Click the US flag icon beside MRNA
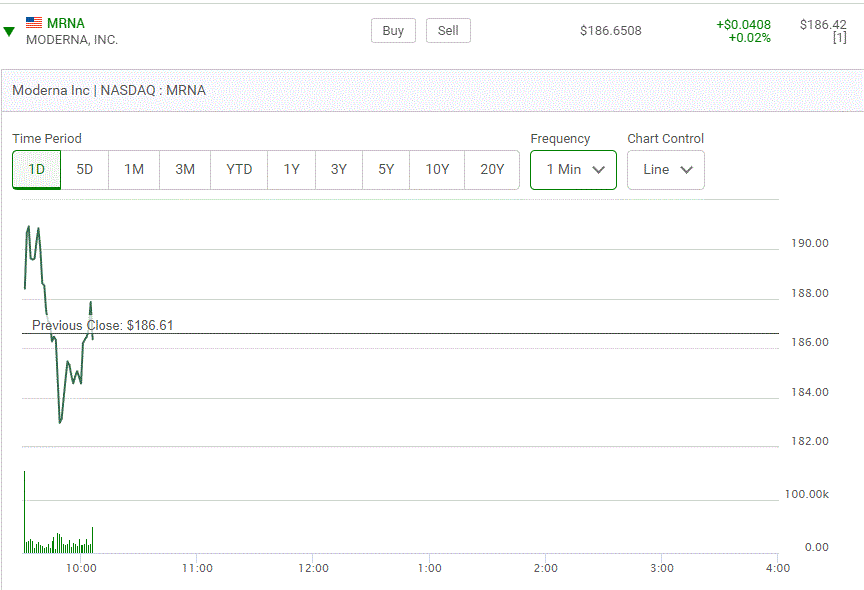 tap(34, 23)
